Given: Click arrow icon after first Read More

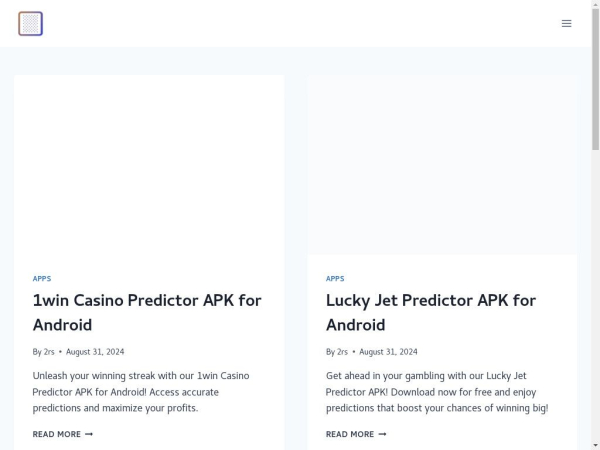Looking at the screenshot, I should coord(89,434).
